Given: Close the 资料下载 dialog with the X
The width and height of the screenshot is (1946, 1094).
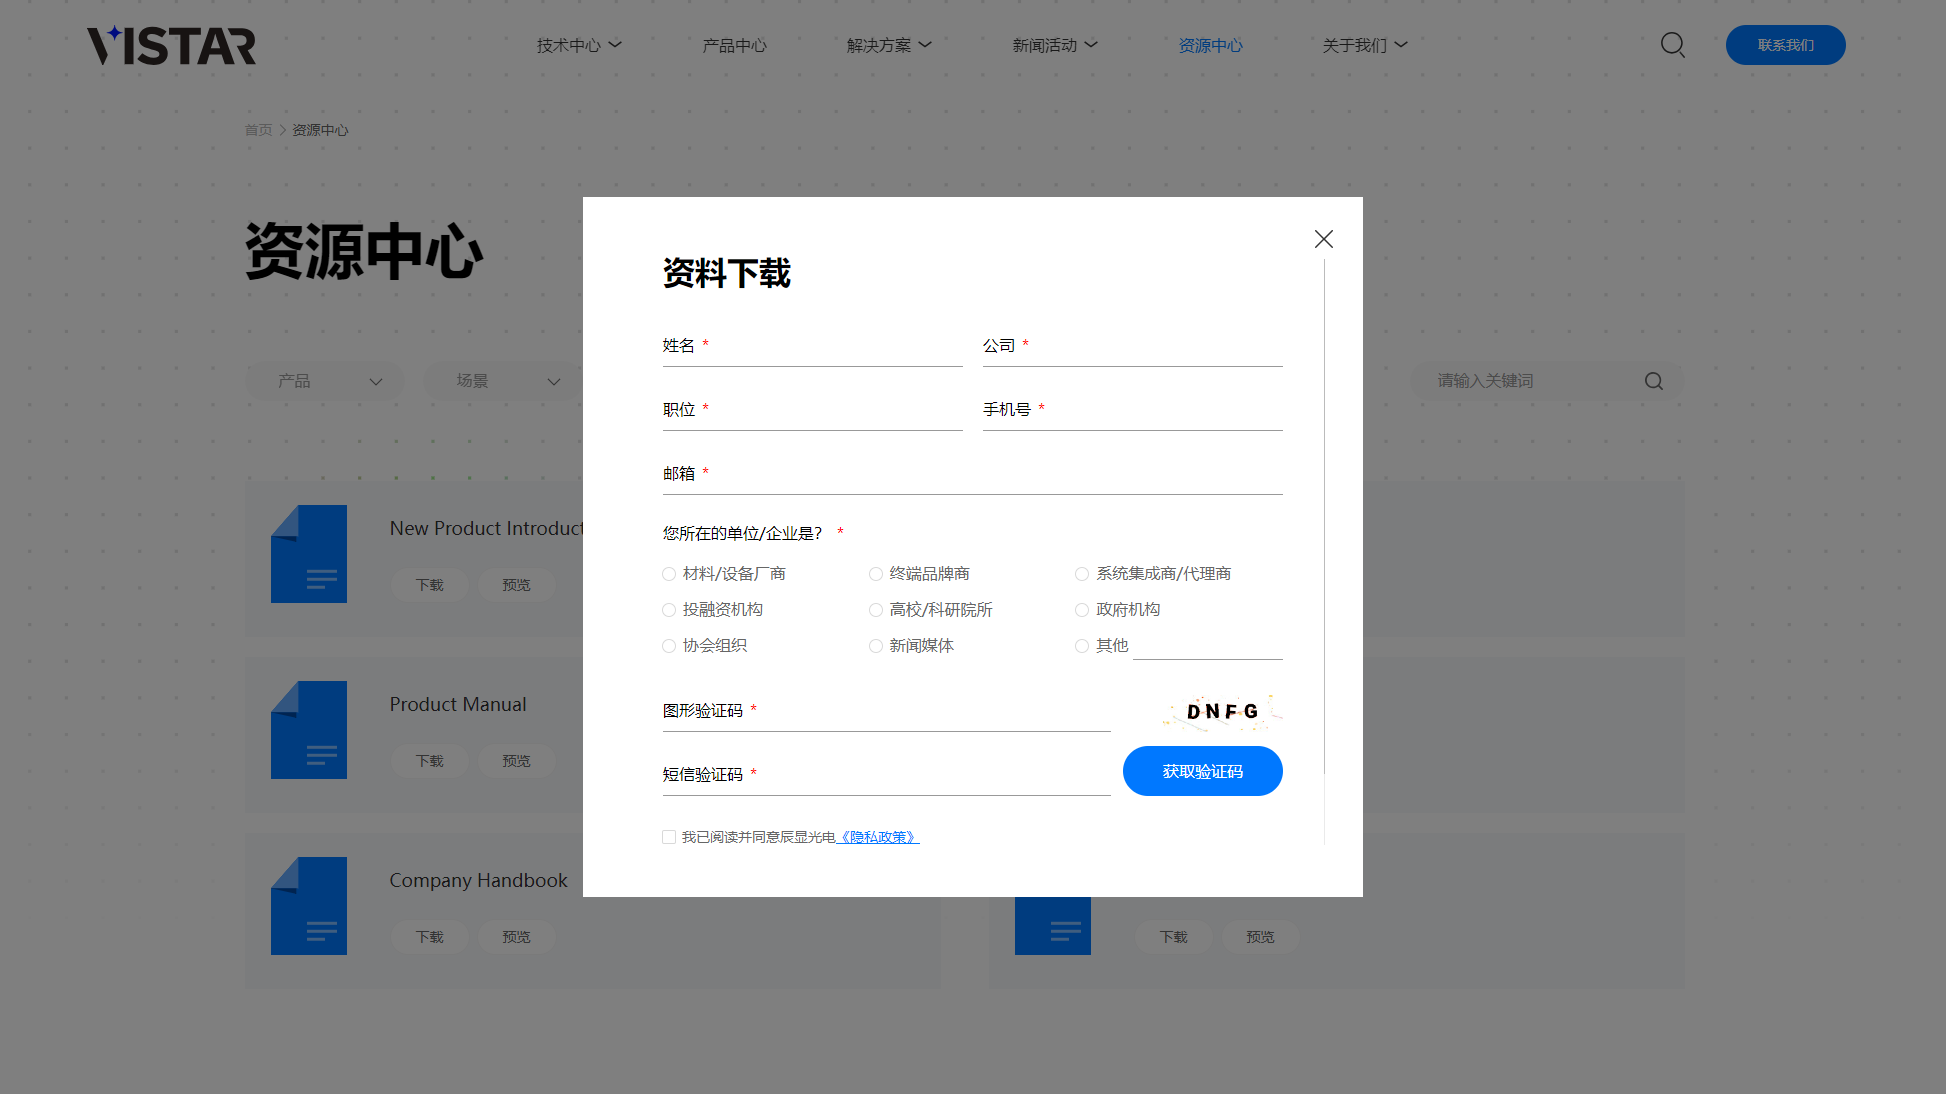Looking at the screenshot, I should [x=1323, y=239].
